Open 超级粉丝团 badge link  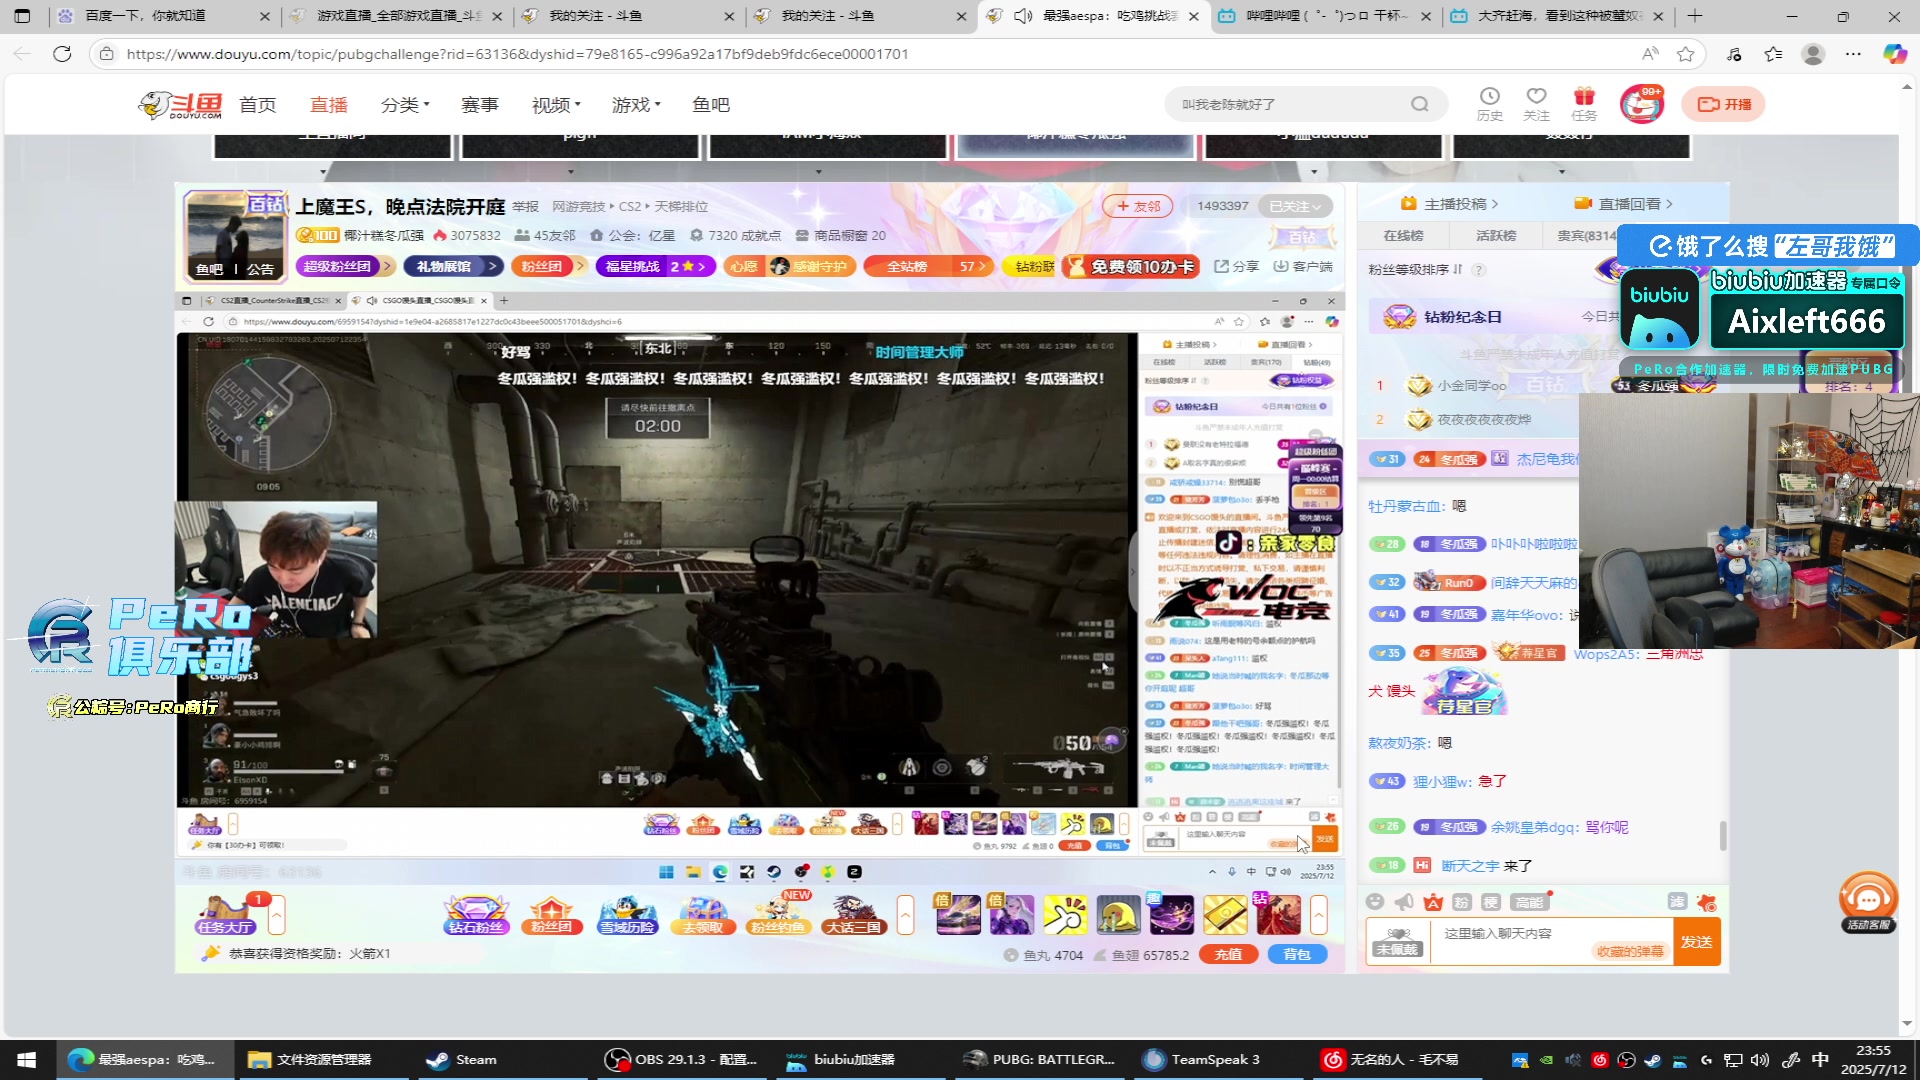(x=345, y=266)
